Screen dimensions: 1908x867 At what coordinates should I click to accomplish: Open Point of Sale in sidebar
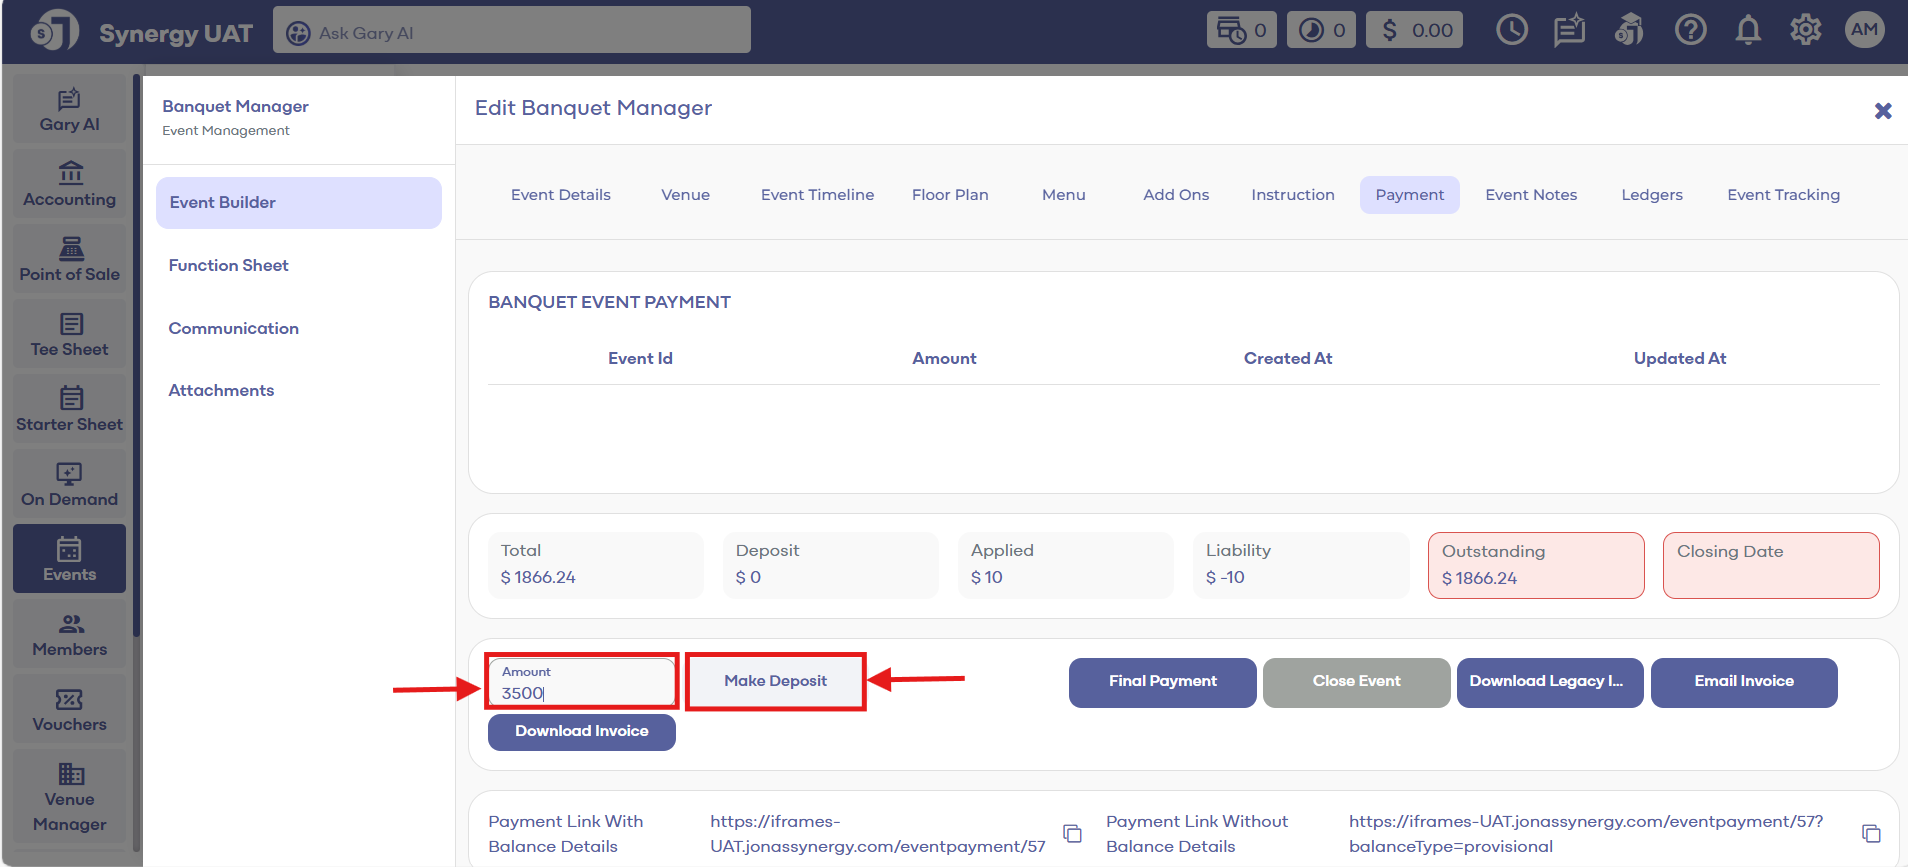coord(69,260)
